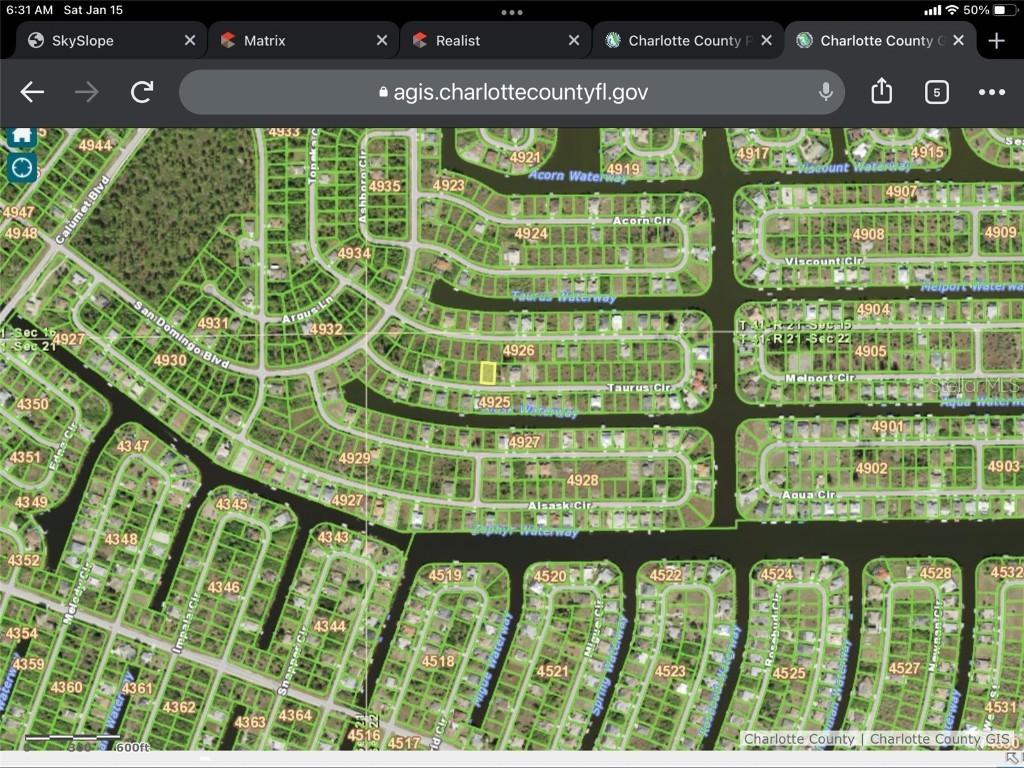1024x768 pixels.
Task: Tap the agis.charlottecountyfl.gov address bar
Action: [520, 92]
